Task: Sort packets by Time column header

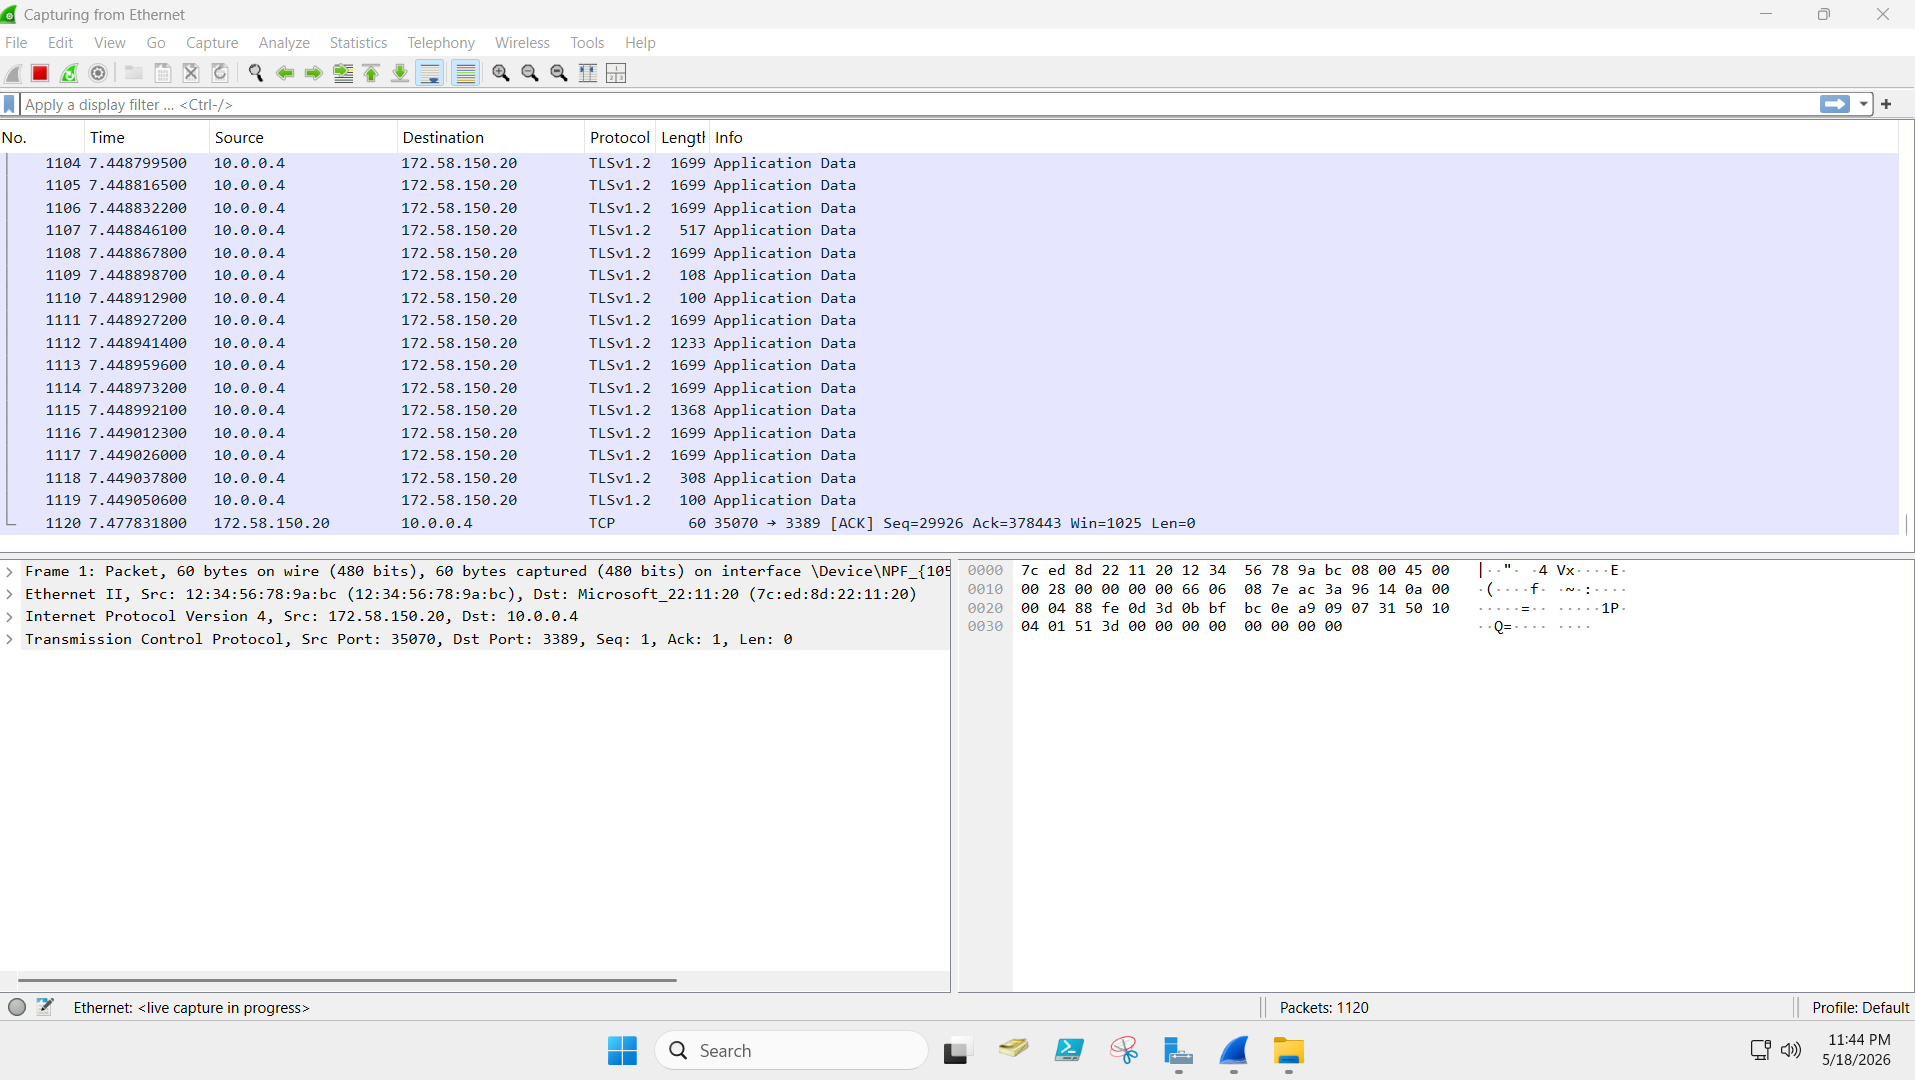Action: [147, 138]
